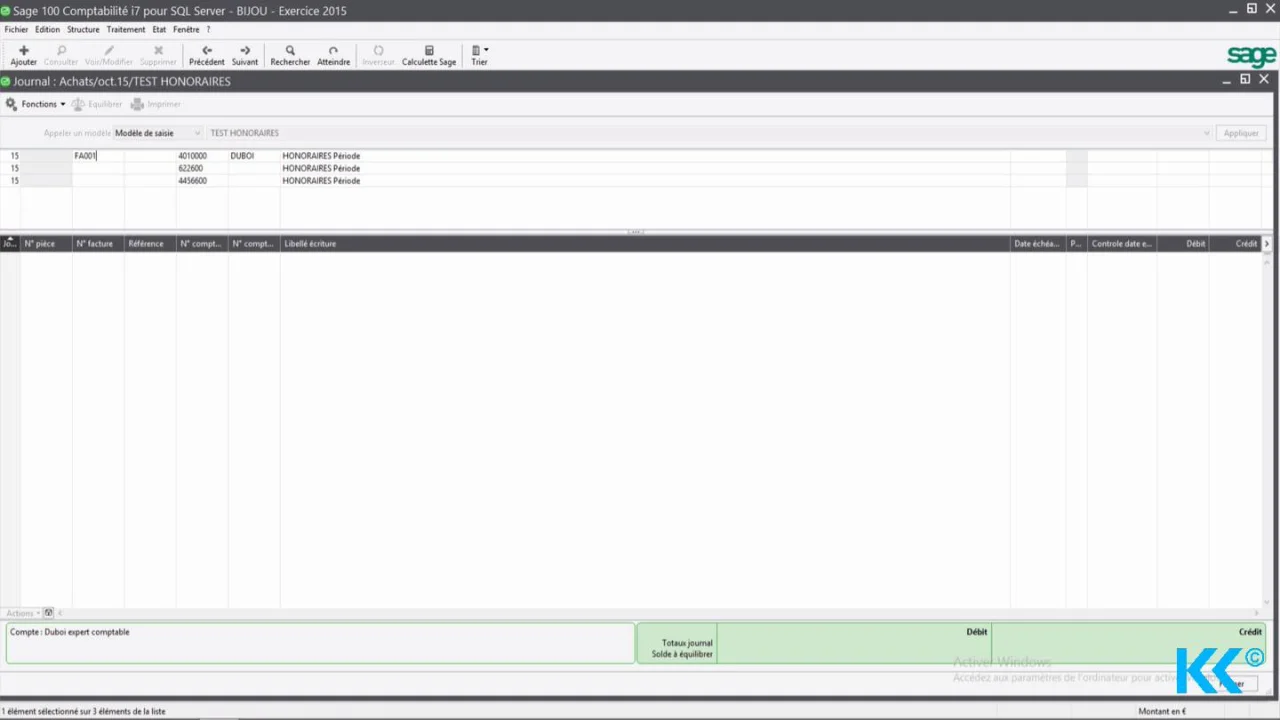This screenshot has width=1280, height=720.
Task: Open the Actions dropdown at grid bottom
Action: [22, 613]
